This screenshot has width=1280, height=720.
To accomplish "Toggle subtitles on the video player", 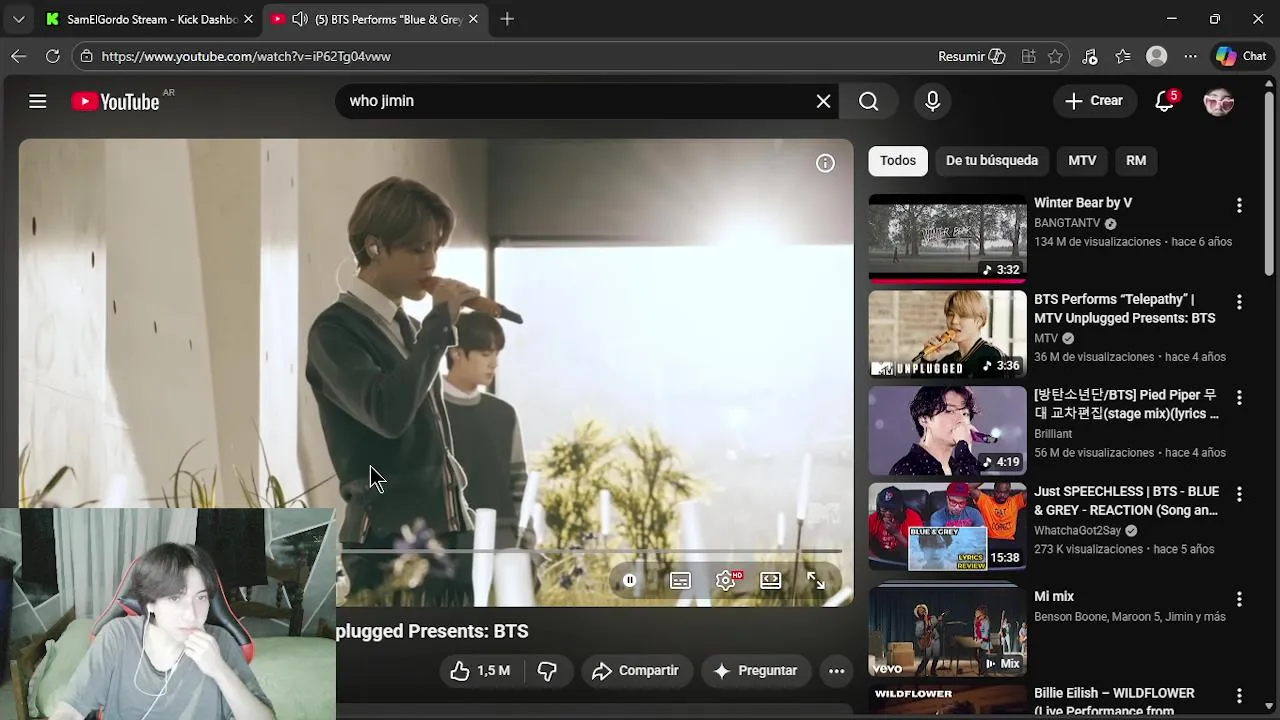I will (x=680, y=580).
